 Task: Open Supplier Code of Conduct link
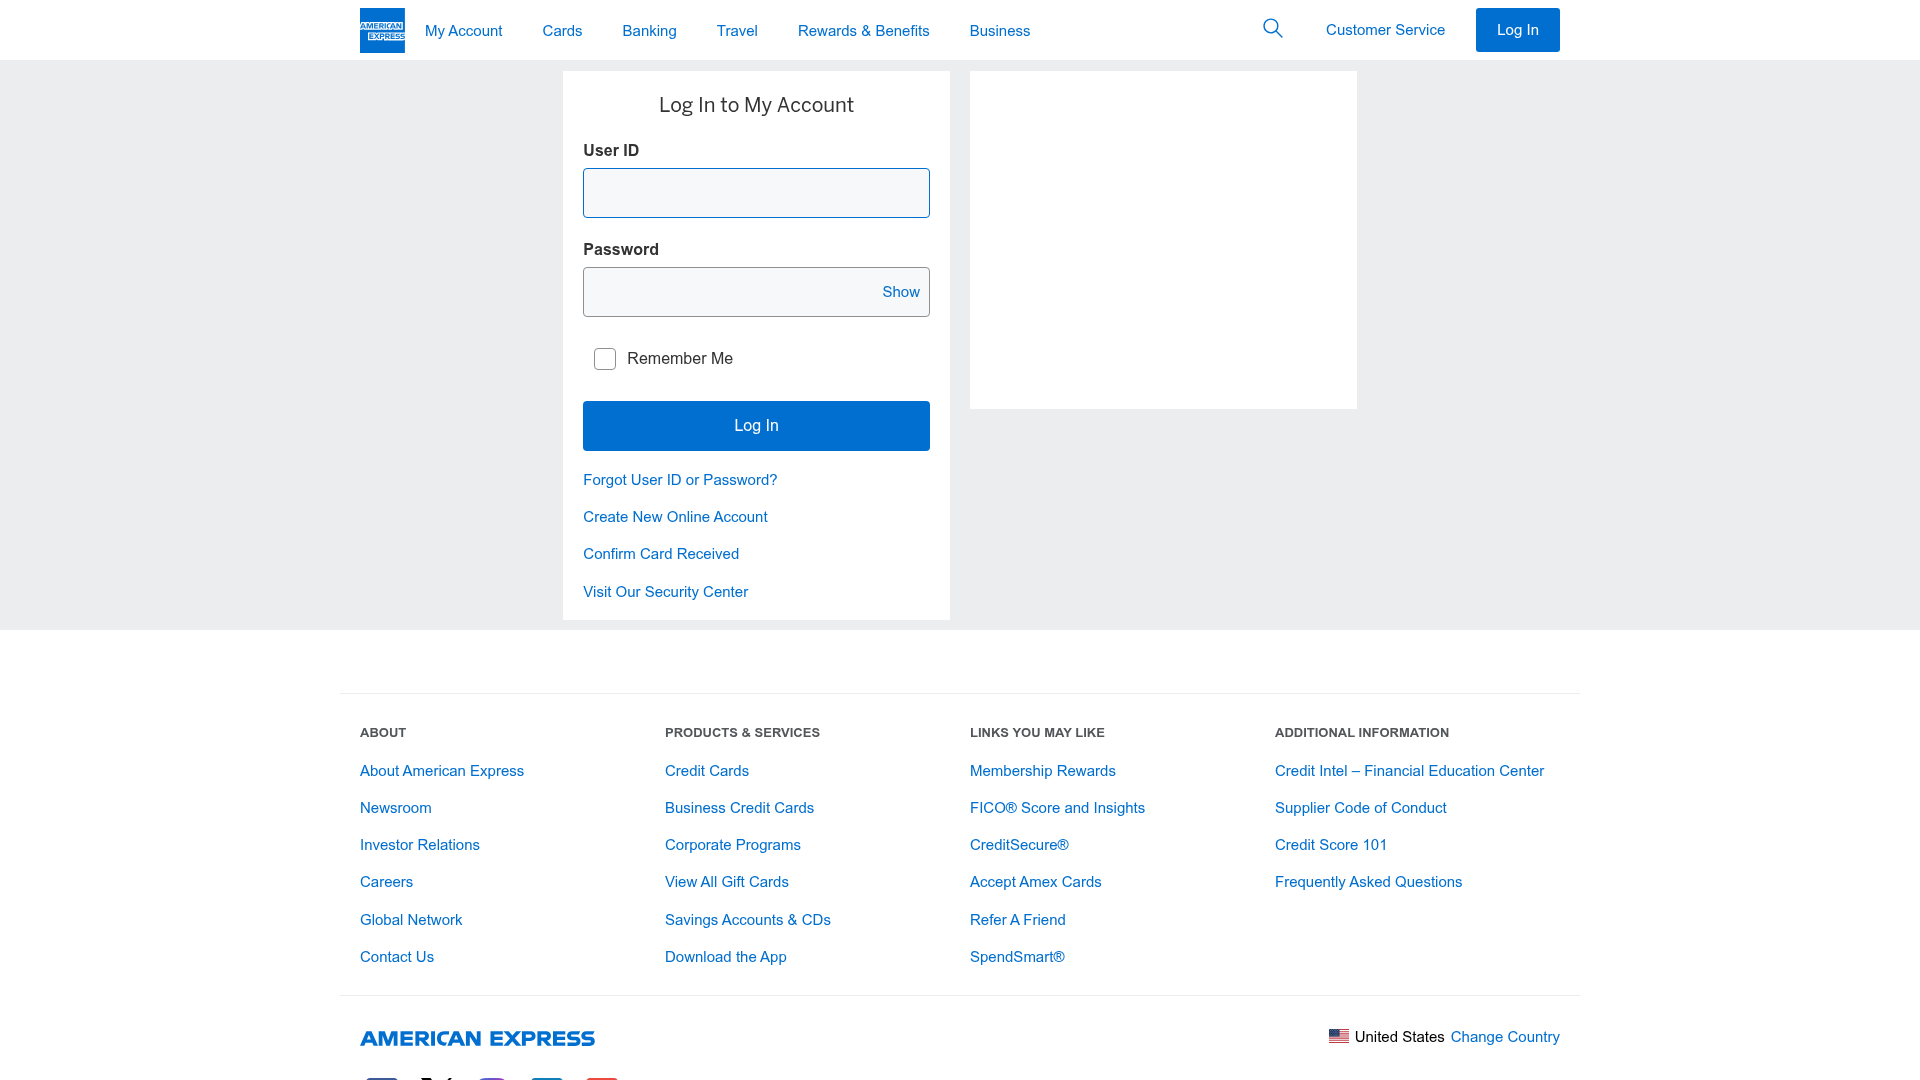point(1360,808)
